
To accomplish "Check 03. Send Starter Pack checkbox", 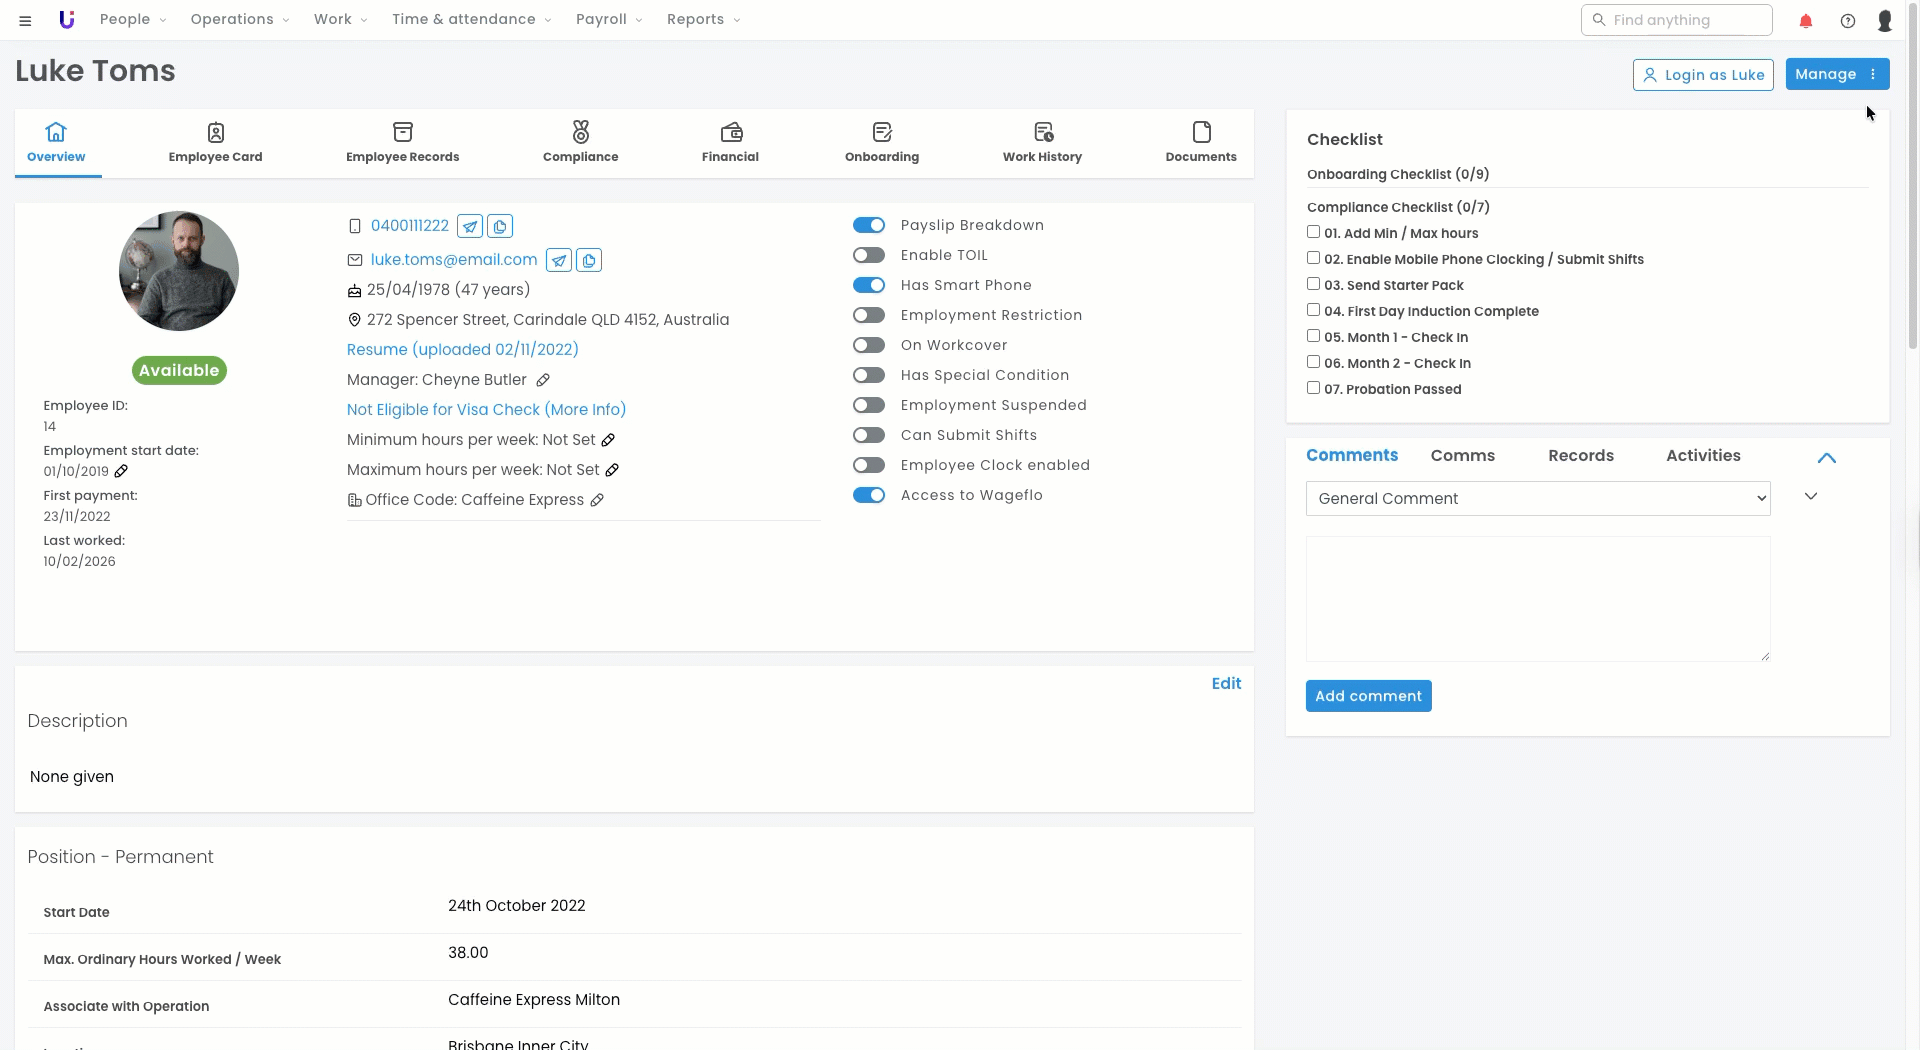I will click(1313, 285).
